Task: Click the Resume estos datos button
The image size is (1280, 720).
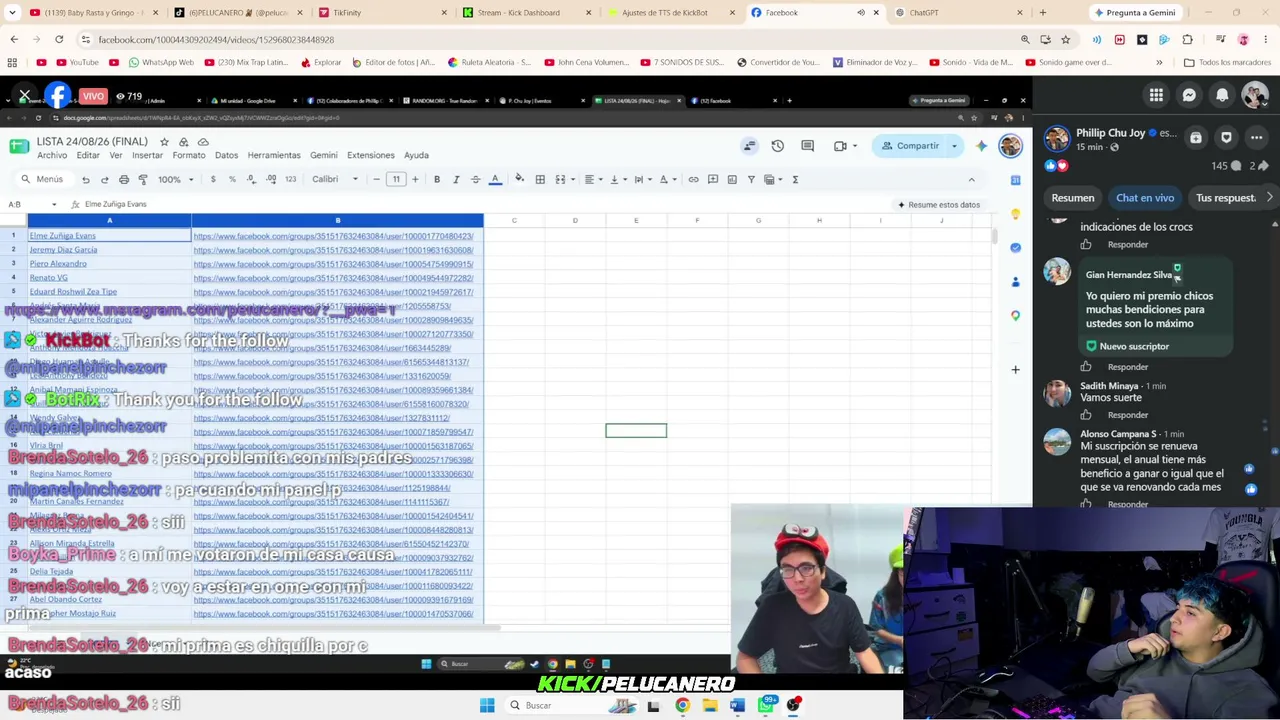Action: point(938,205)
